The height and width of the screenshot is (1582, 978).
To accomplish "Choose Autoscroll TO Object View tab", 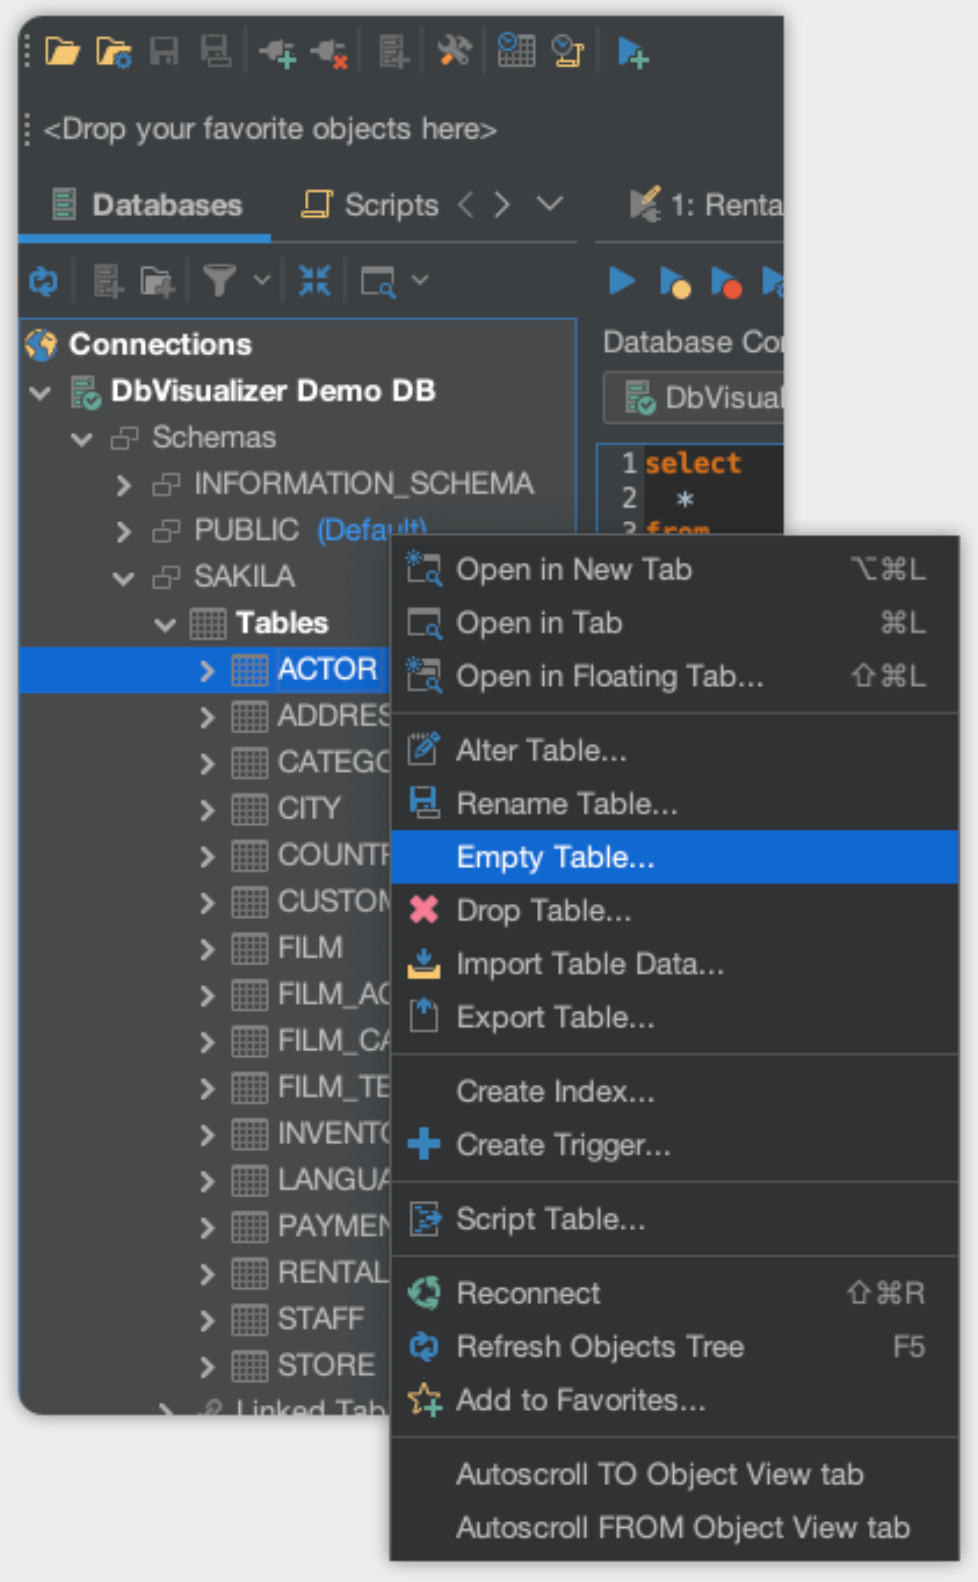I will tap(674, 1474).
